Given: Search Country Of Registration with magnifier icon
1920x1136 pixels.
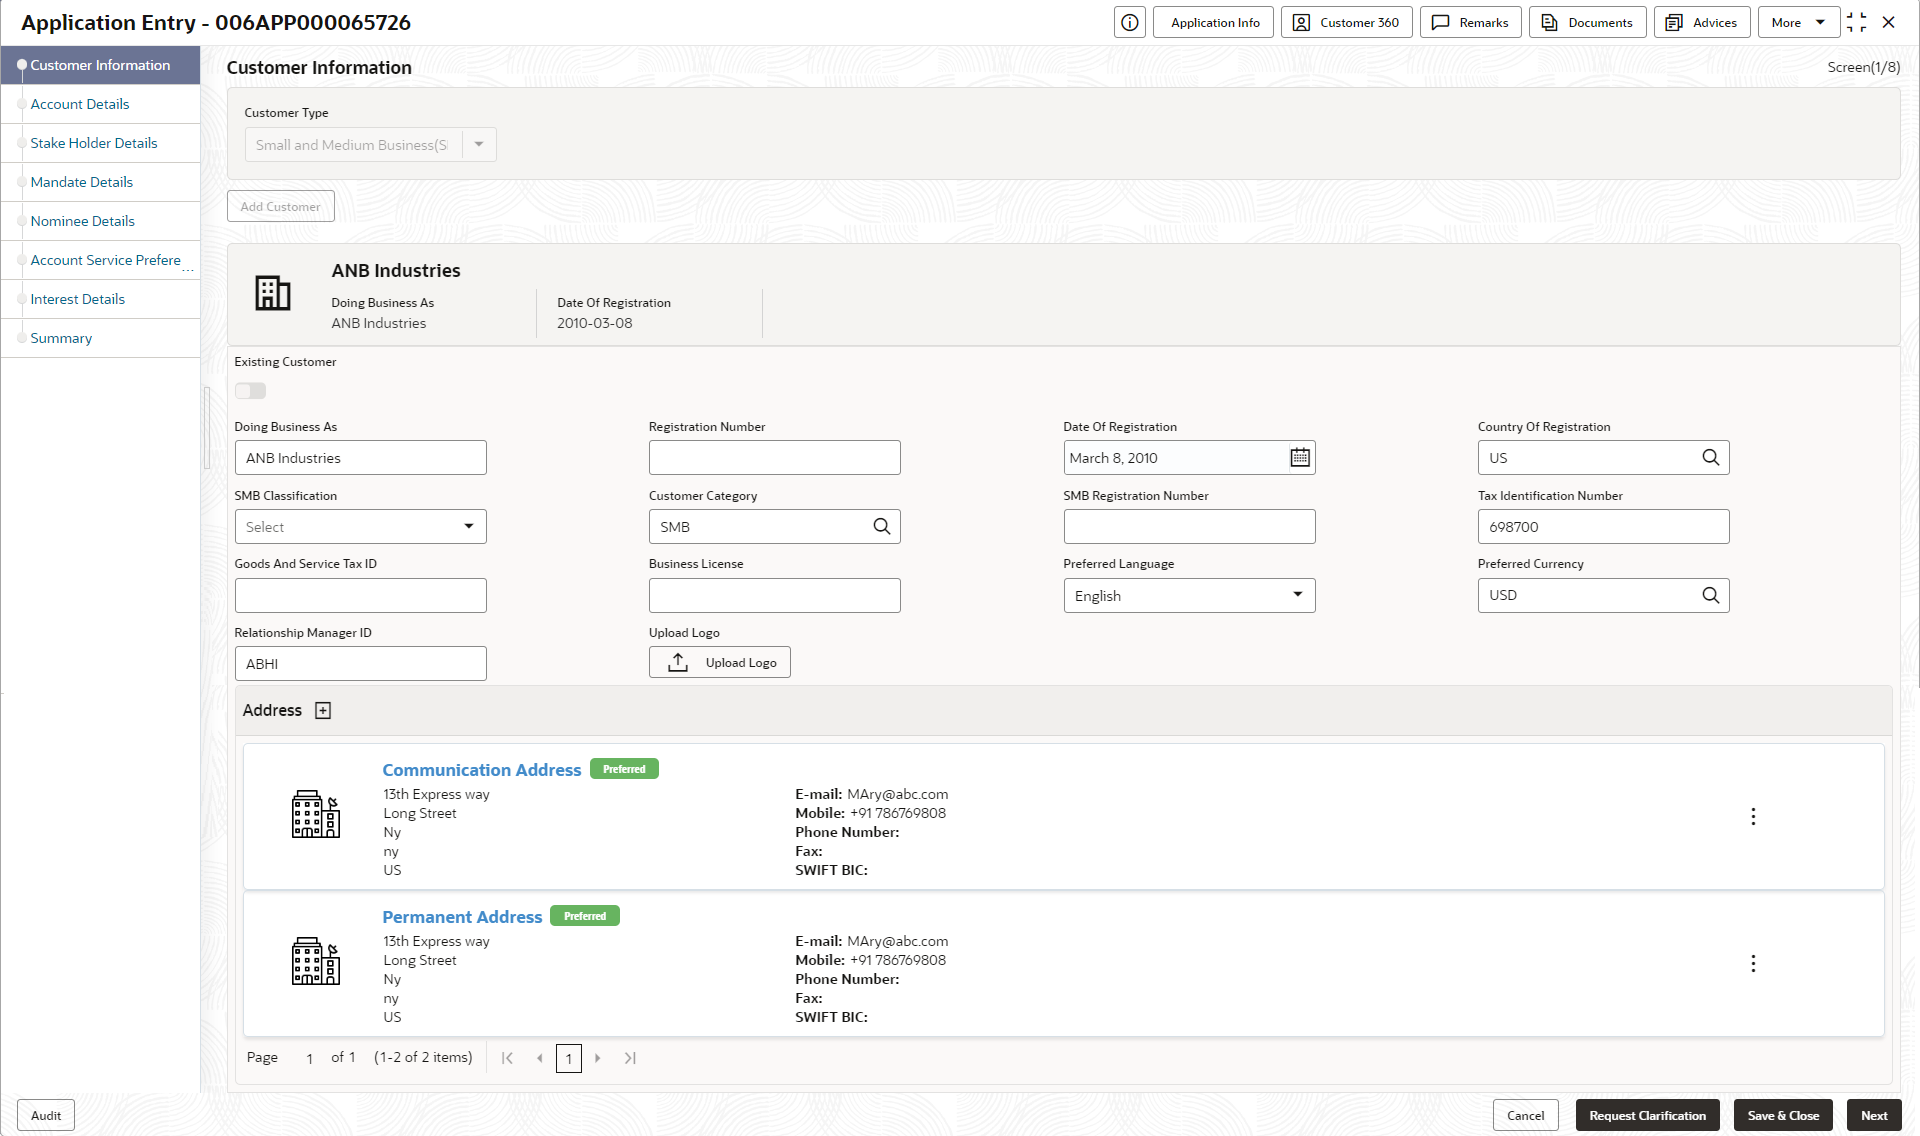Looking at the screenshot, I should (1710, 458).
